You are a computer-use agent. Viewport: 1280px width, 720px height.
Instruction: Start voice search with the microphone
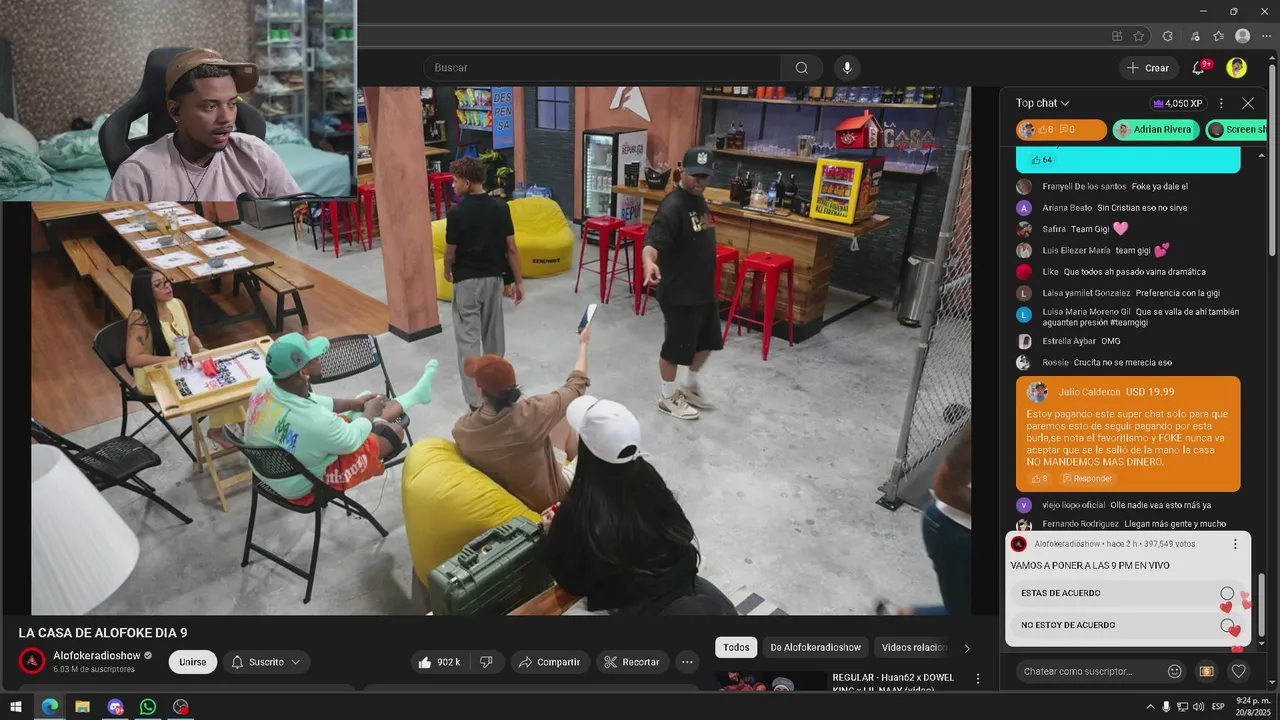pos(847,68)
